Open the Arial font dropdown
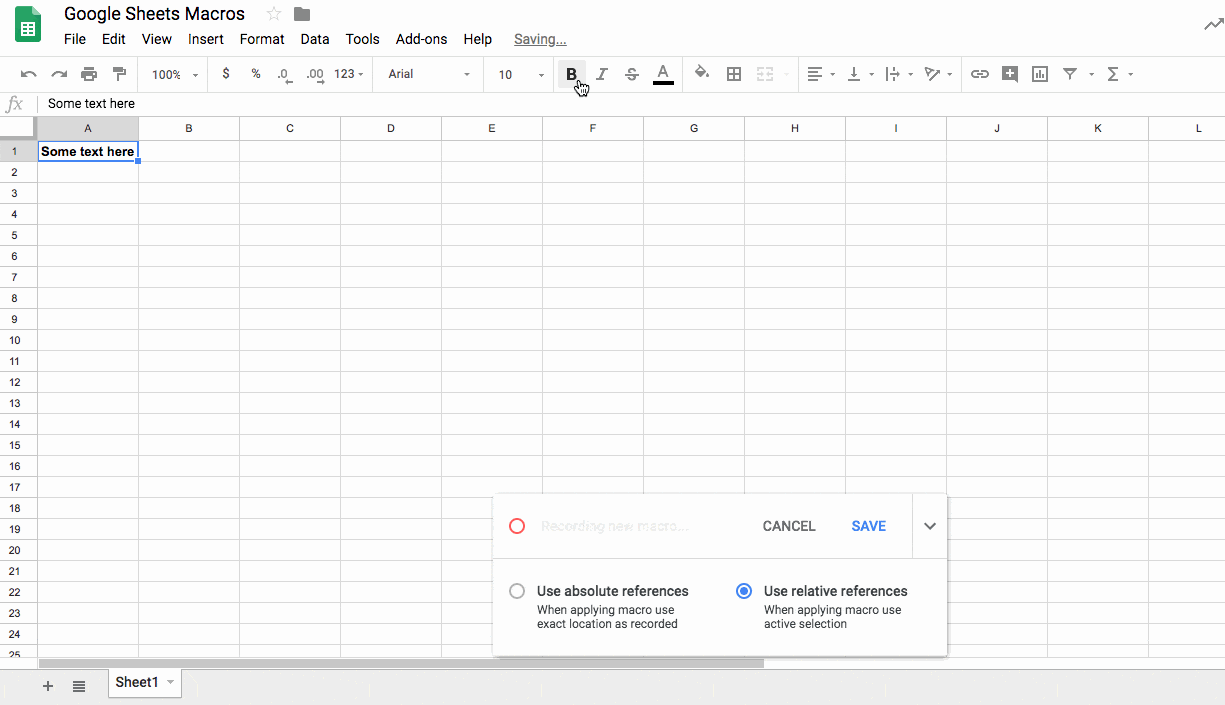The height and width of the screenshot is (705, 1225). pyautogui.click(x=429, y=74)
